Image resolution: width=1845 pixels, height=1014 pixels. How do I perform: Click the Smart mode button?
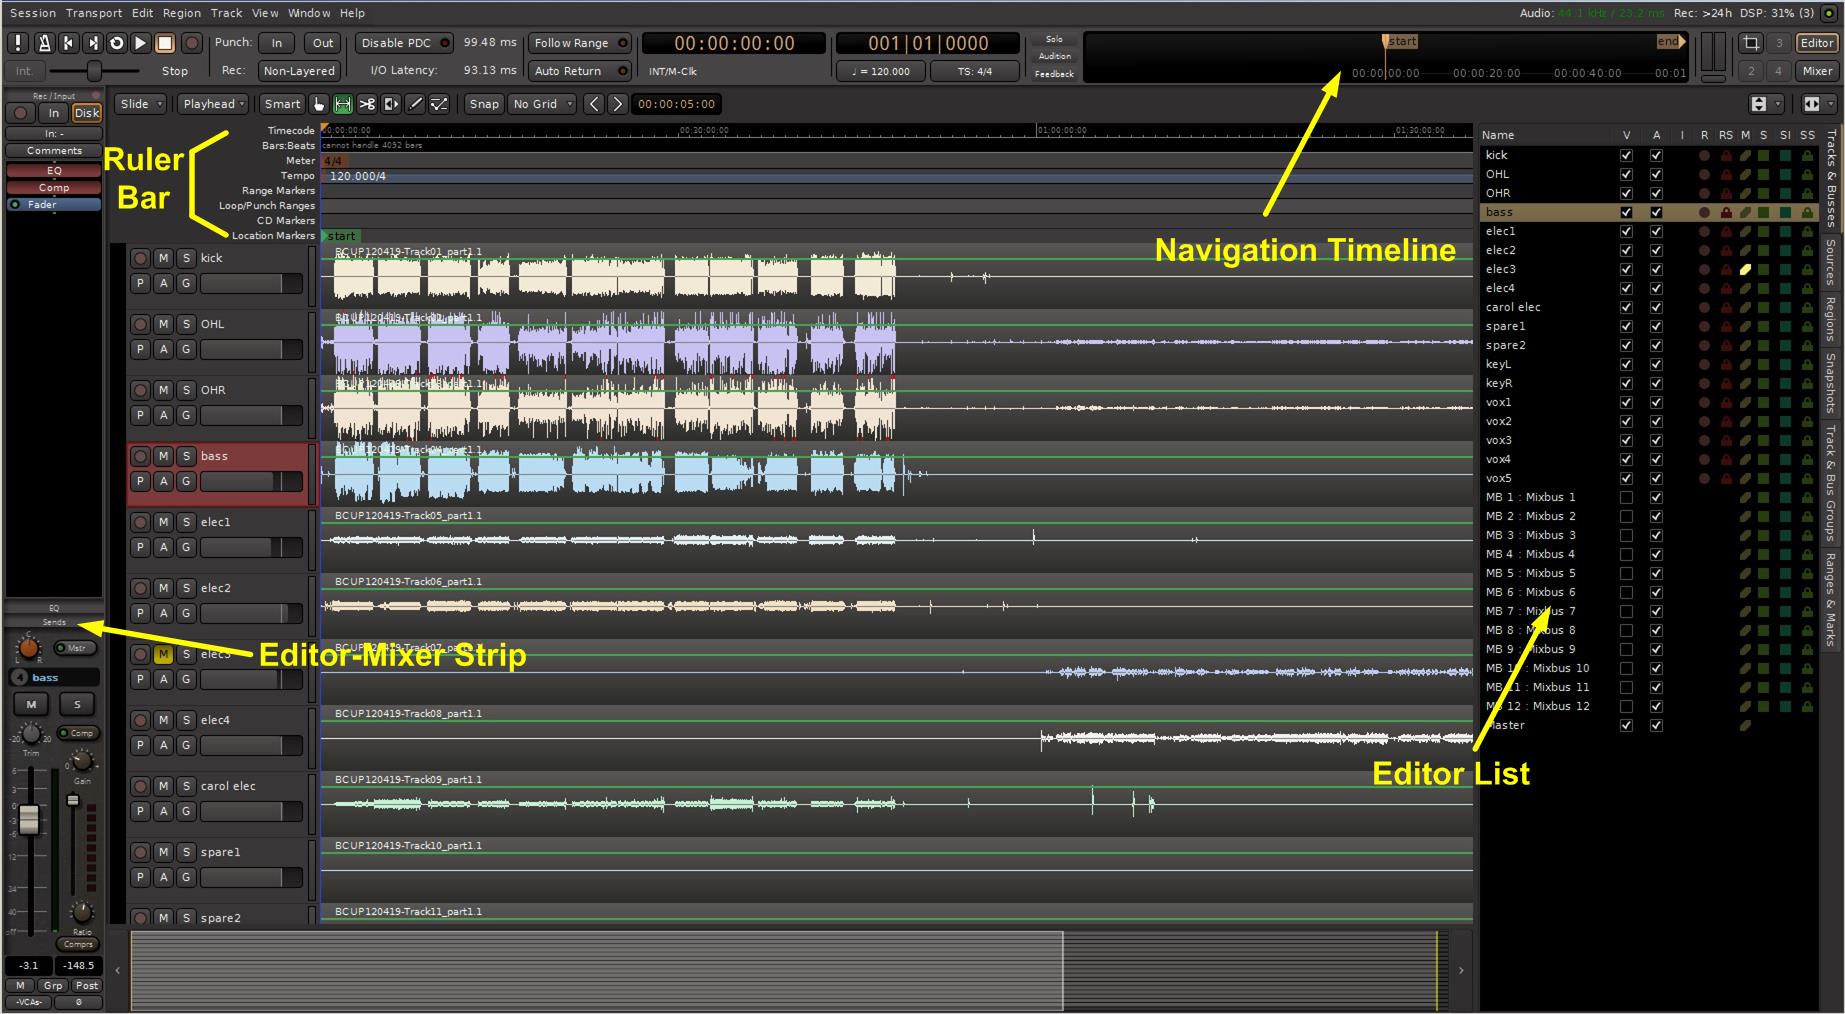(x=282, y=104)
